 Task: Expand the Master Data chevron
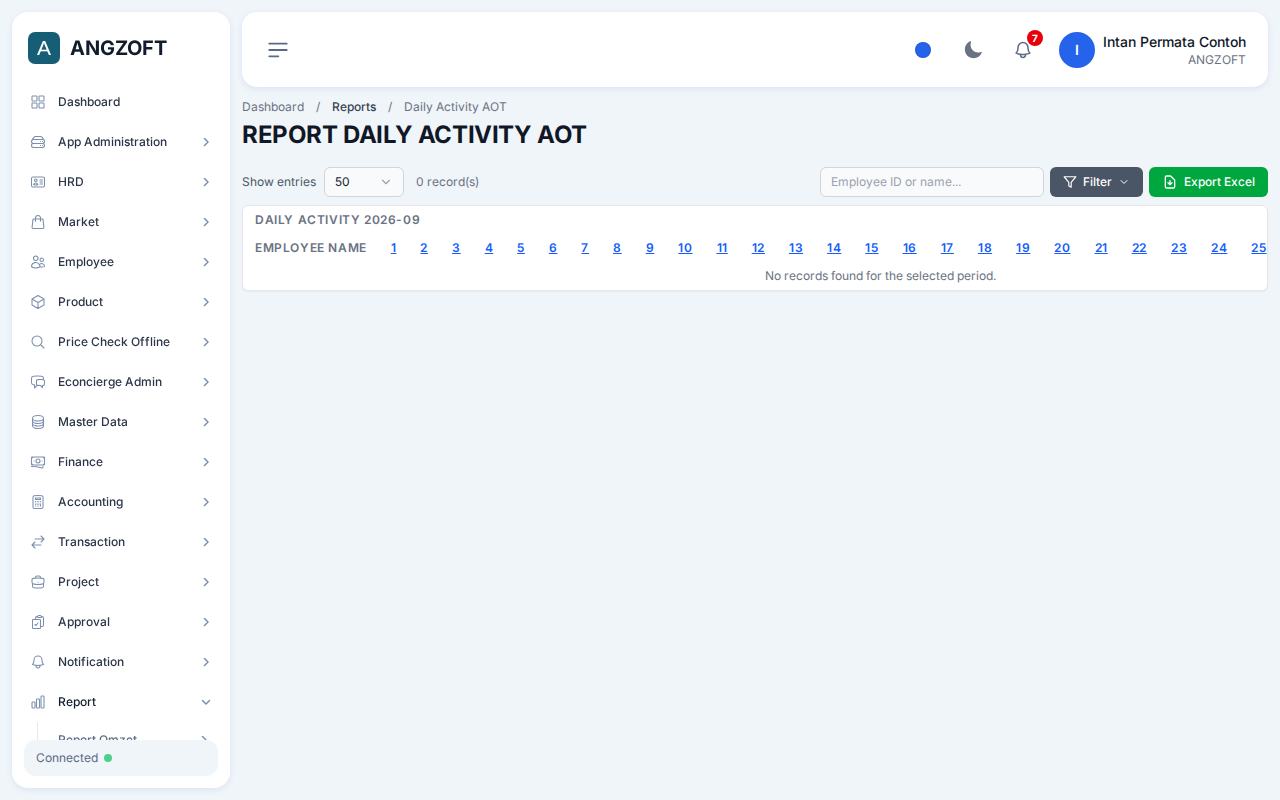coord(206,422)
